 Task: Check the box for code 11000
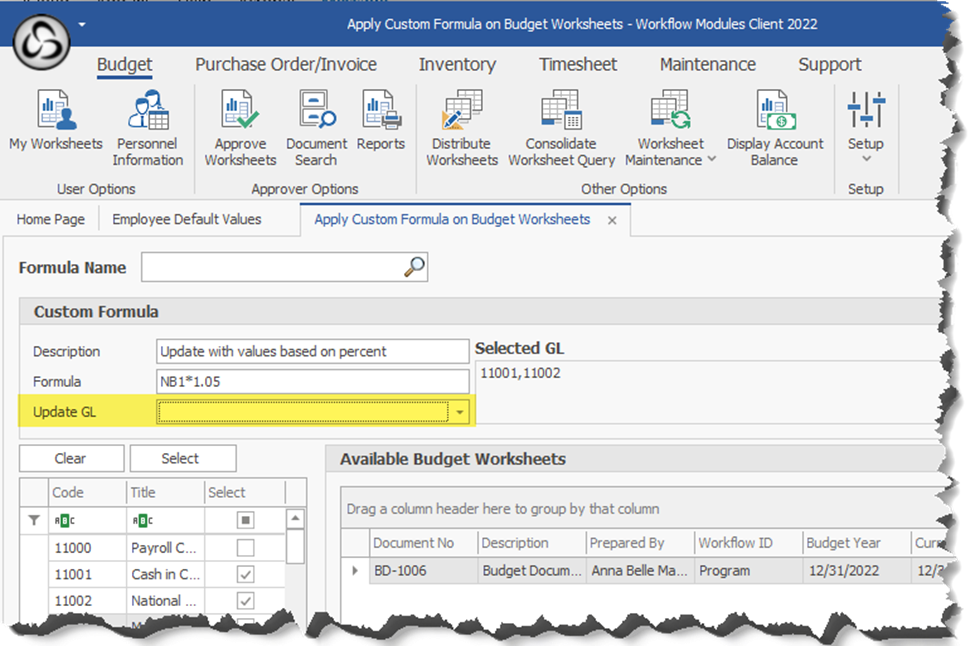click(245, 548)
